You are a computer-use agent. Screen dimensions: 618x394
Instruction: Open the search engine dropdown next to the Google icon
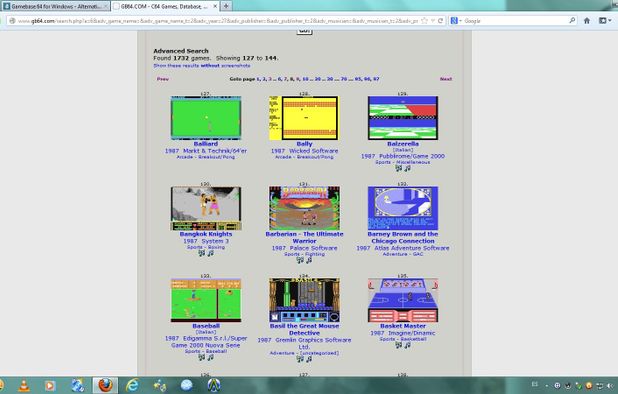460,21
